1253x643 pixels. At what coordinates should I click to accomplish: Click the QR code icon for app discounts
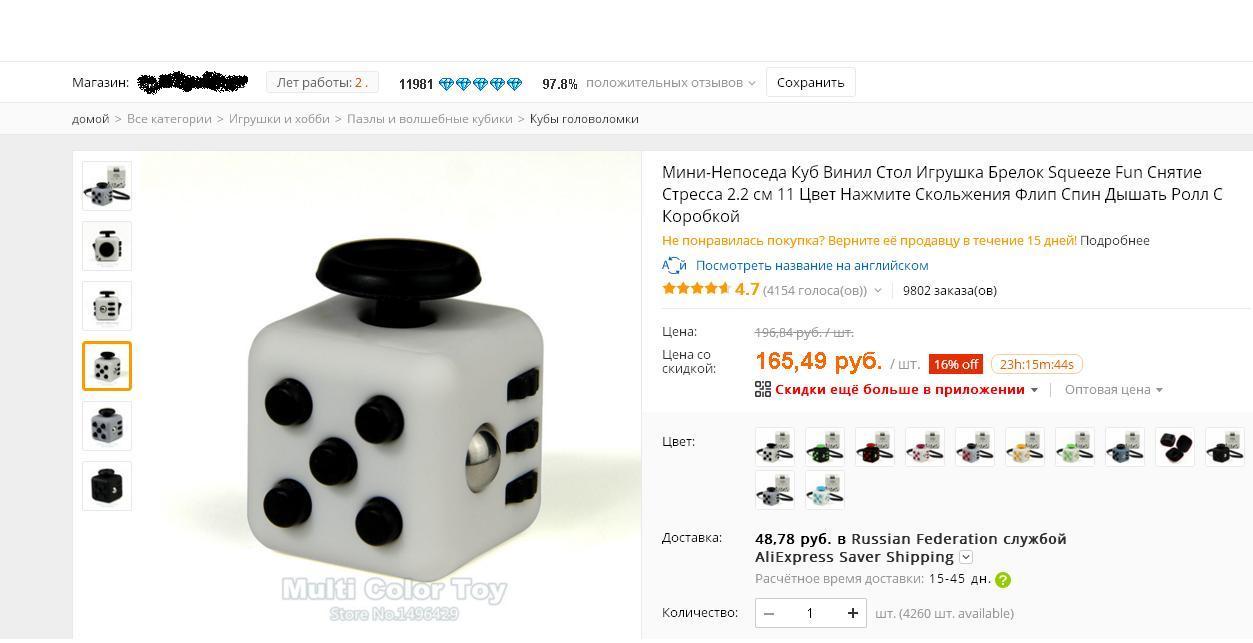763,389
